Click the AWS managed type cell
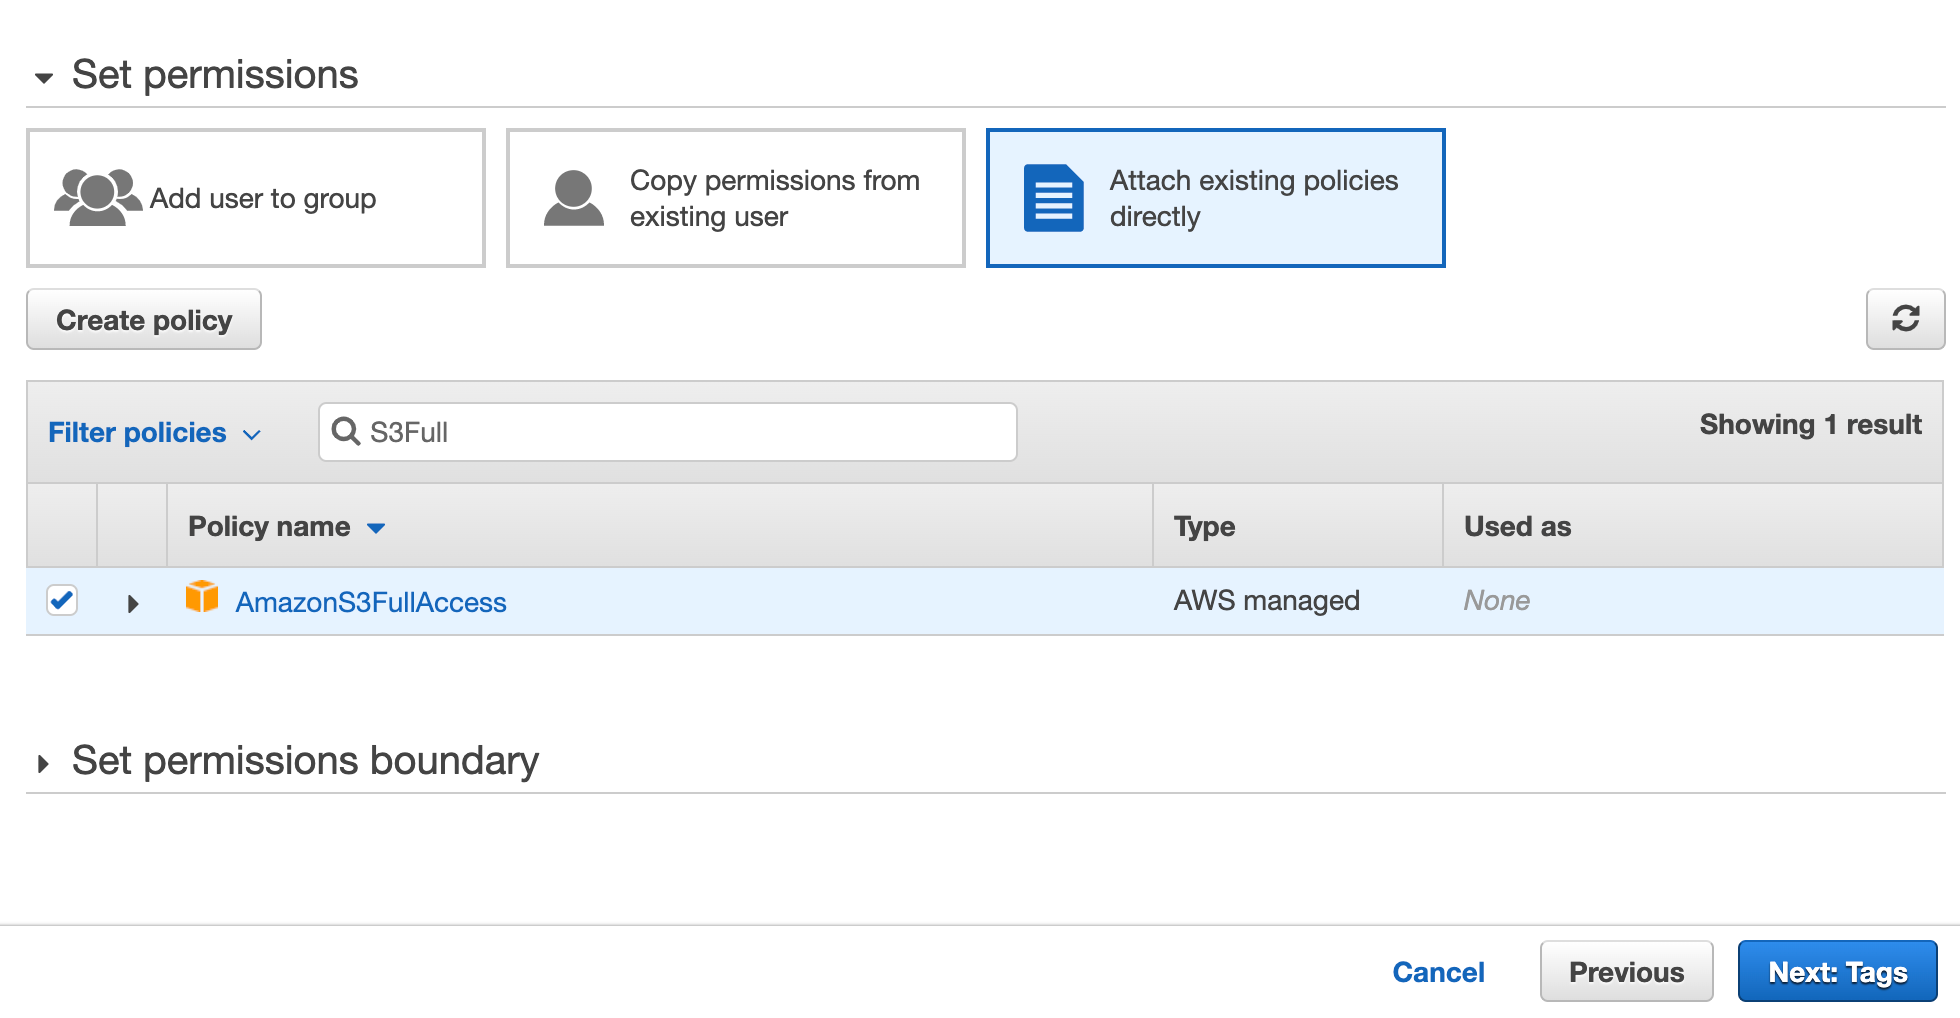1960x1018 pixels. tap(1267, 600)
